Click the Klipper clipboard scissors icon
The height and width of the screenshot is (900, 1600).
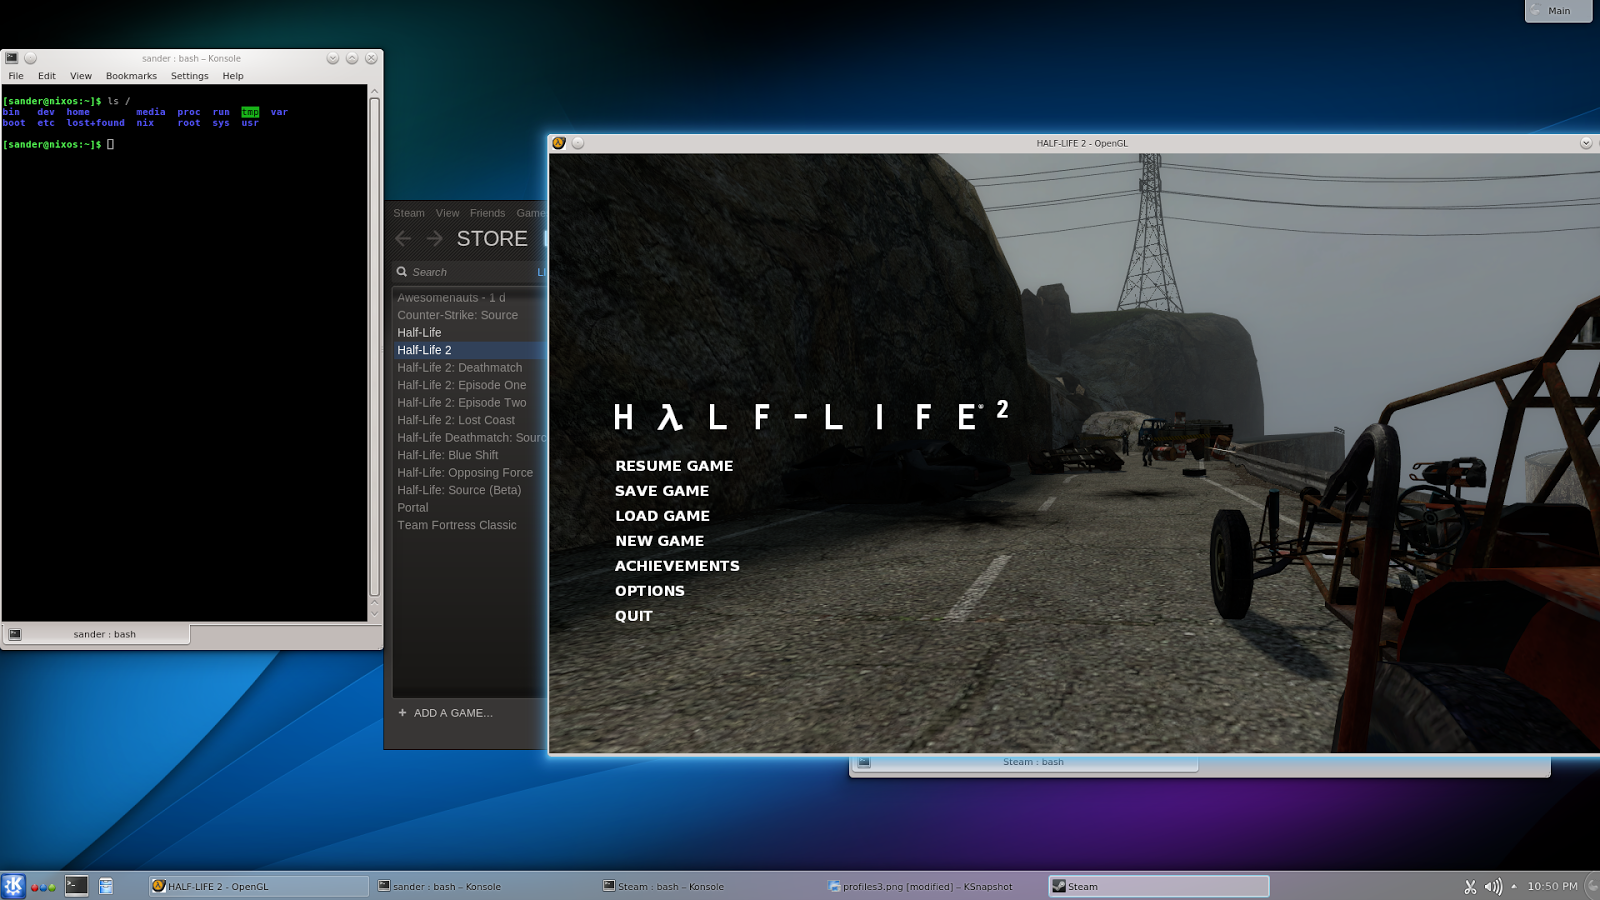(1470, 886)
